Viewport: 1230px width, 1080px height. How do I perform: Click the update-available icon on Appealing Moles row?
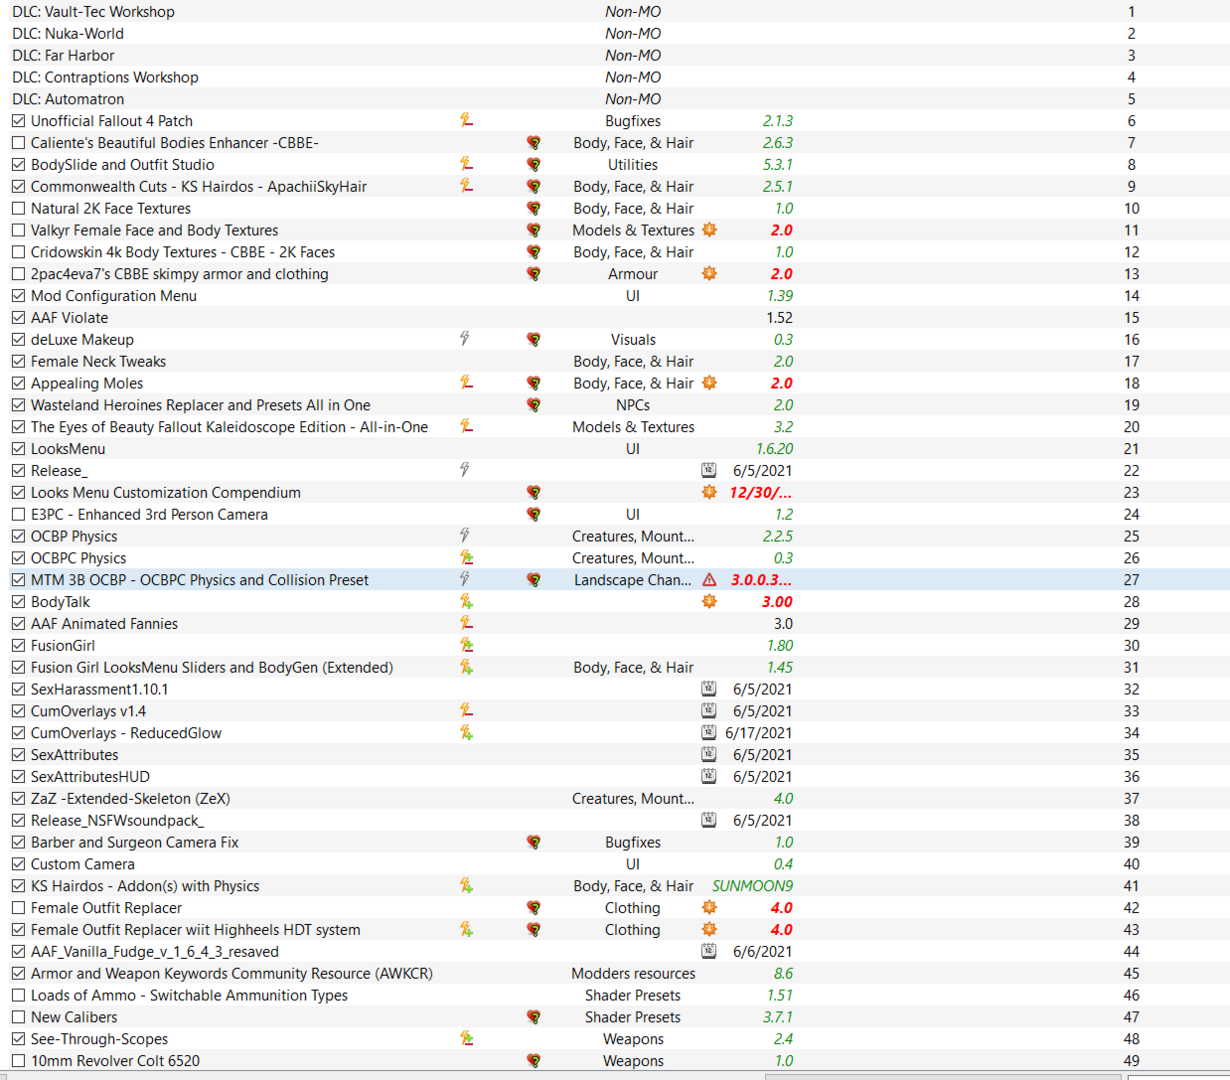coord(709,383)
